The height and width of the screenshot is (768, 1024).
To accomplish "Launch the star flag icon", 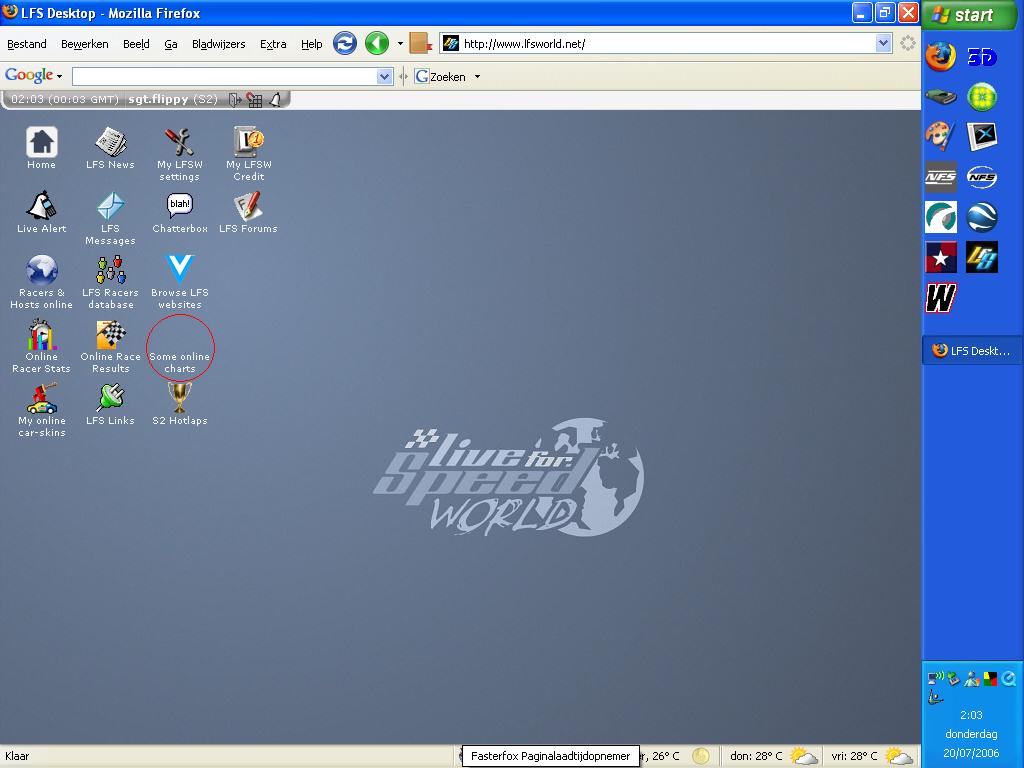I will (940, 257).
